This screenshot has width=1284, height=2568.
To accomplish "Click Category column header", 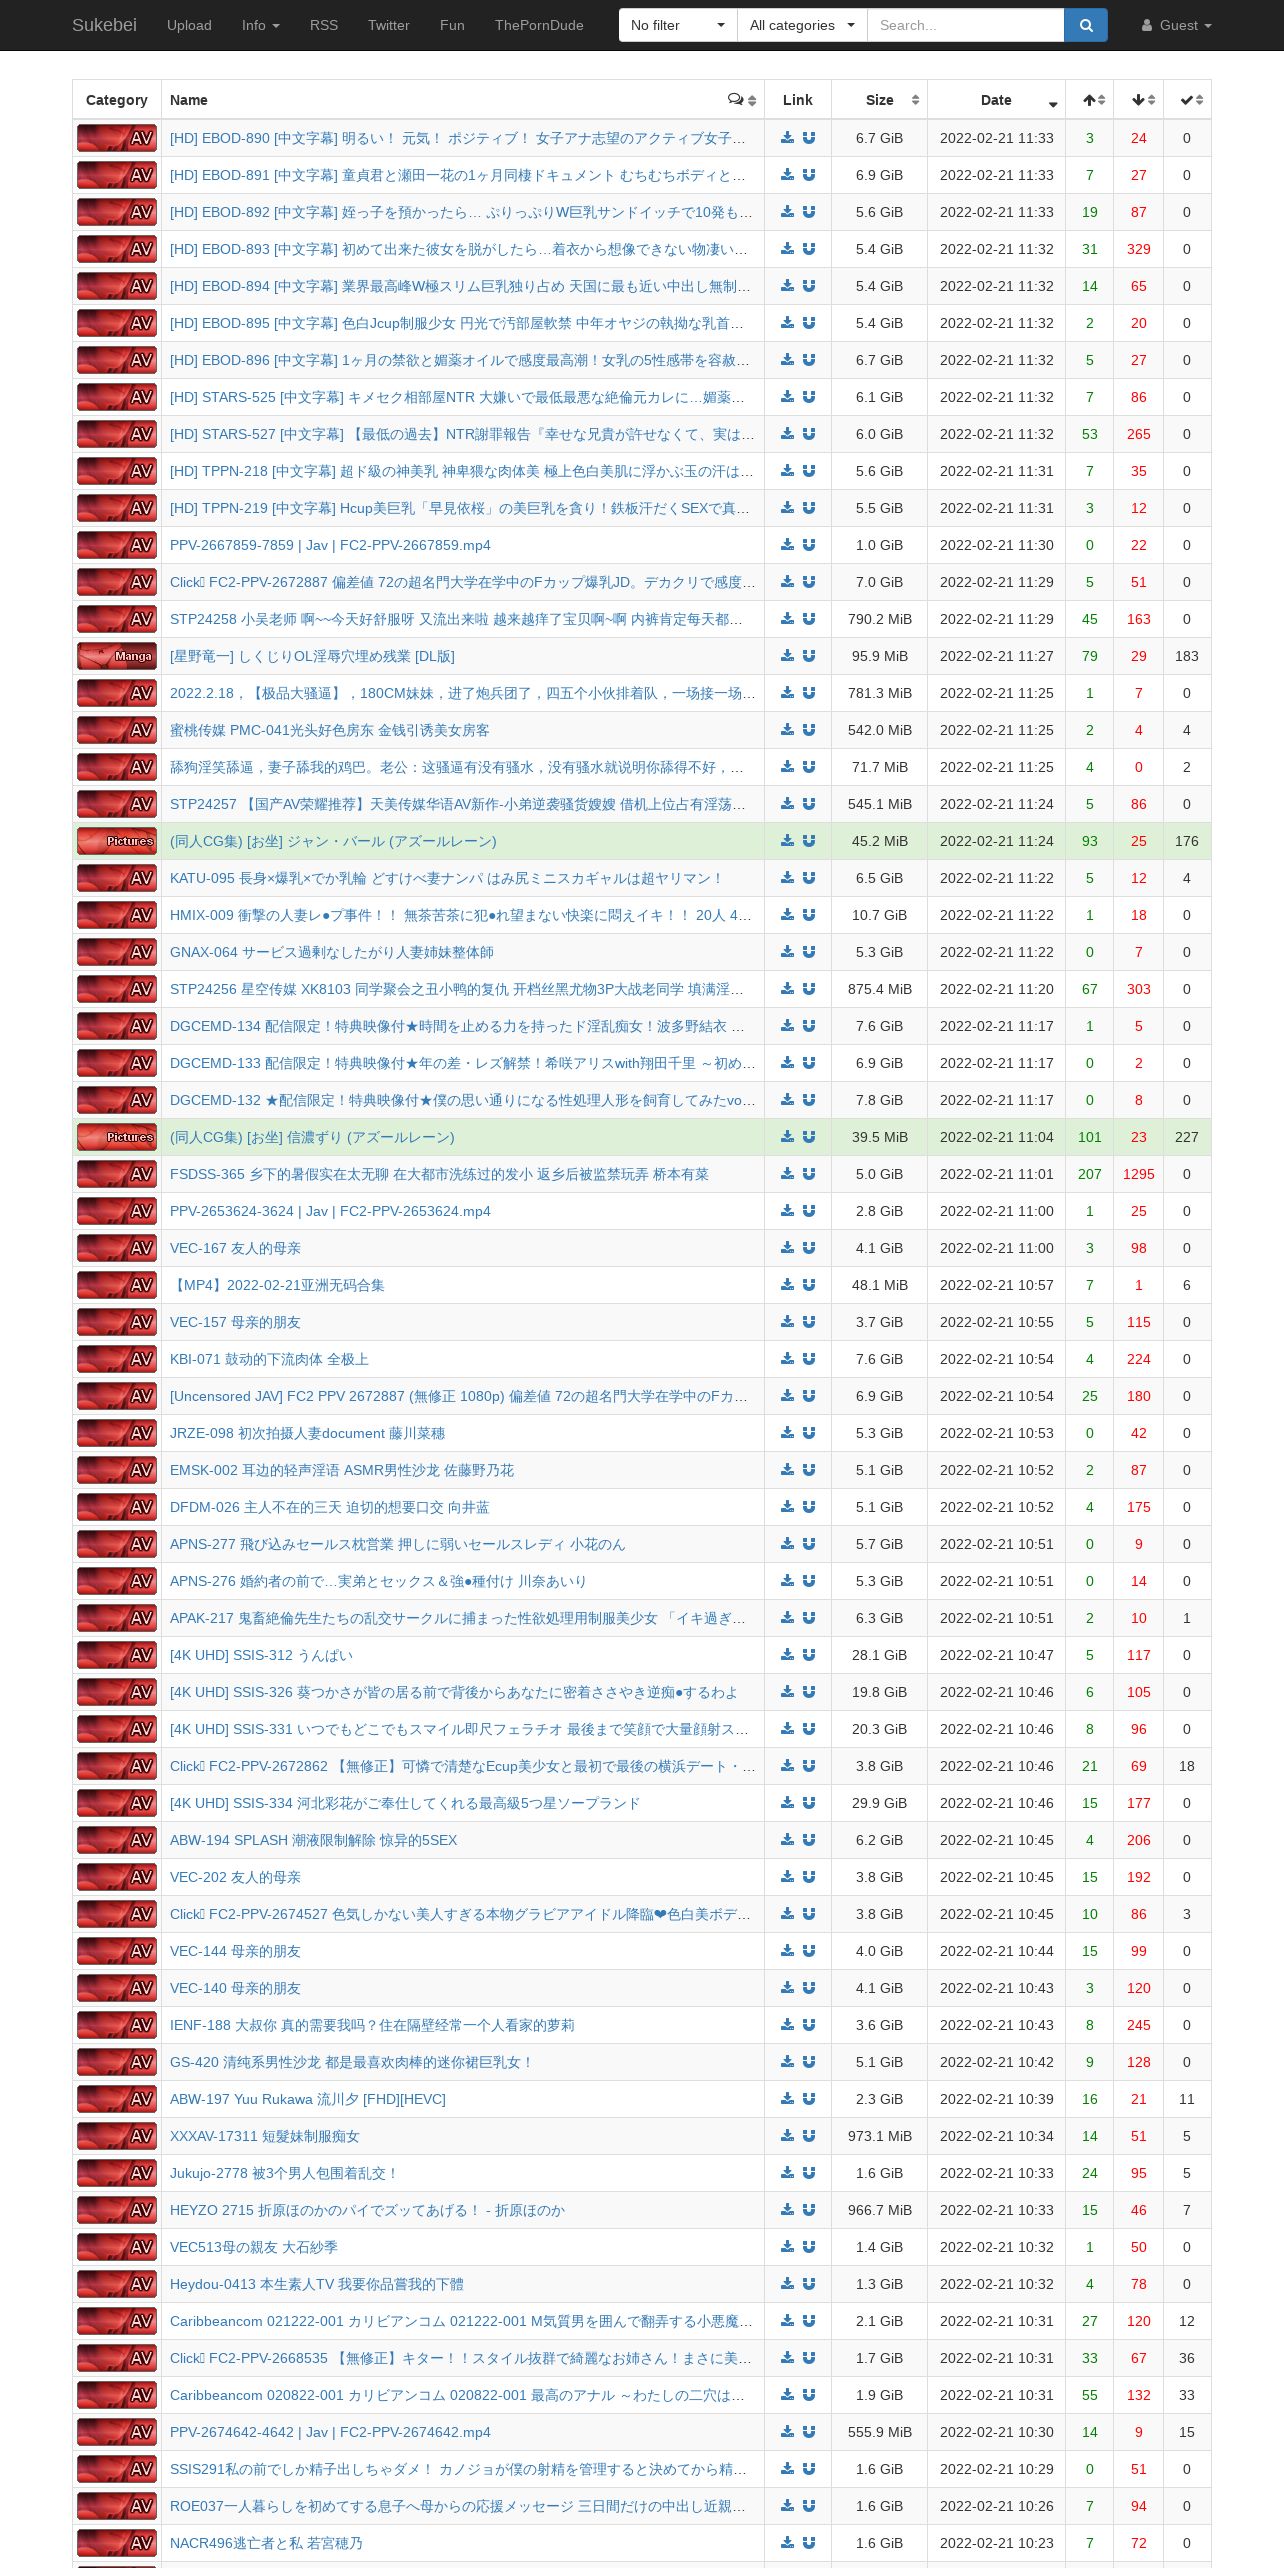I will 117,100.
